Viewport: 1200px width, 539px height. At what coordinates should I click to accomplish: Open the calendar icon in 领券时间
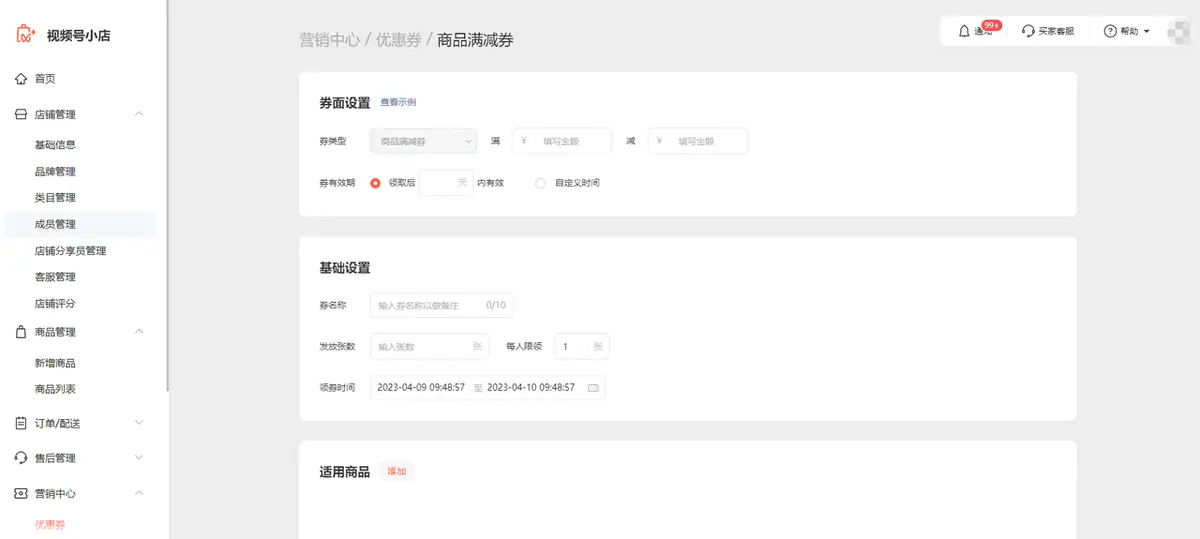coord(592,387)
